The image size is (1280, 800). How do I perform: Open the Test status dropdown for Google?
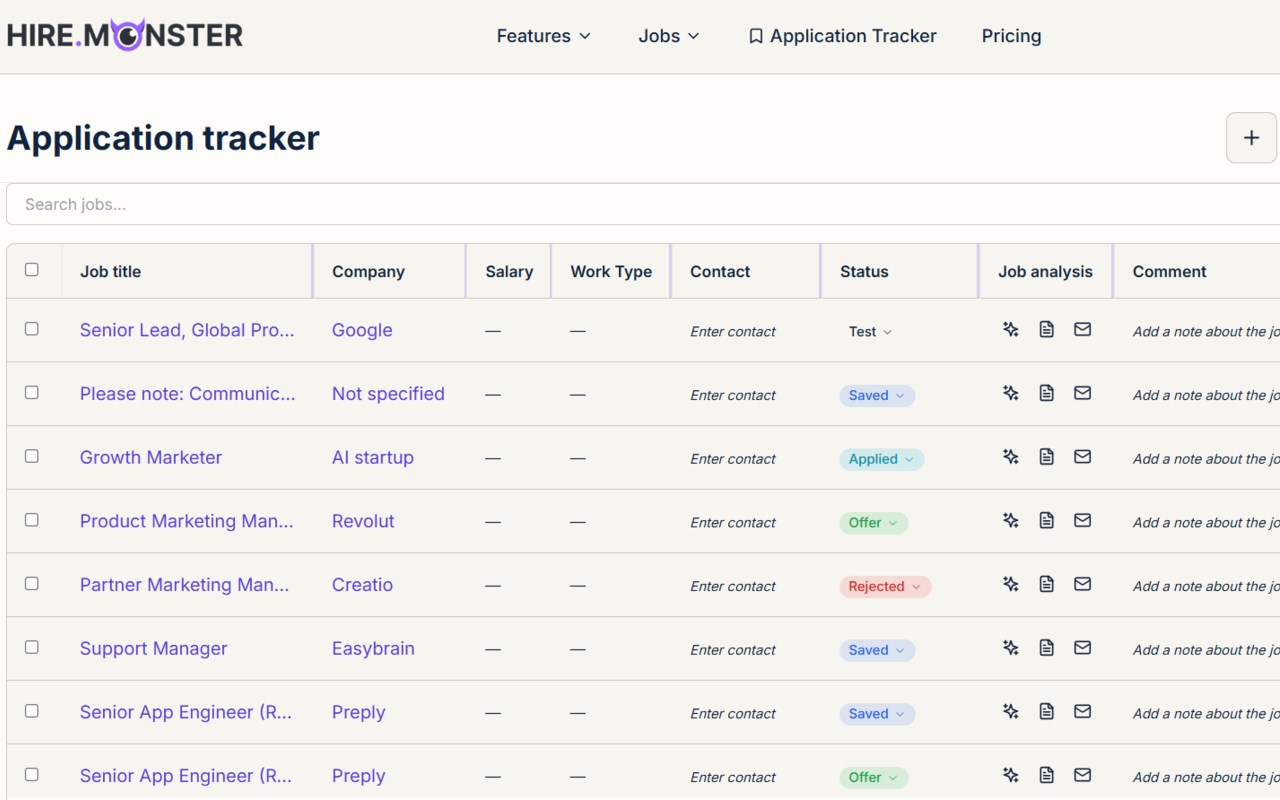pyautogui.click(x=870, y=332)
